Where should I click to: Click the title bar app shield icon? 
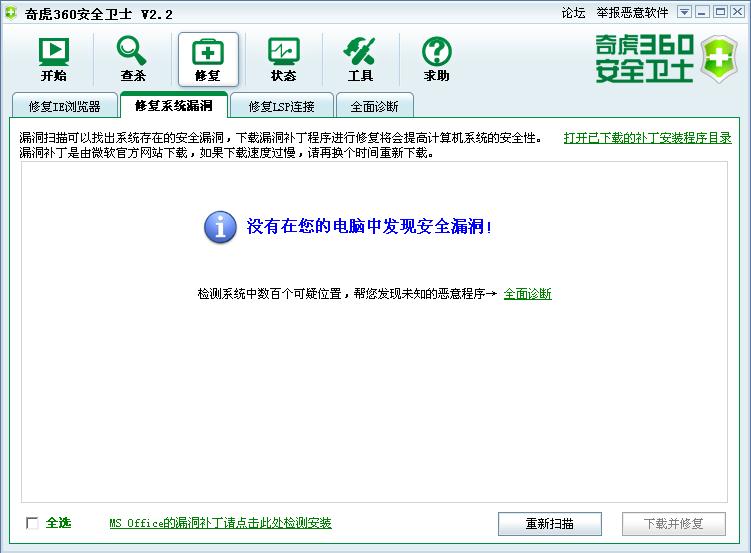point(11,13)
